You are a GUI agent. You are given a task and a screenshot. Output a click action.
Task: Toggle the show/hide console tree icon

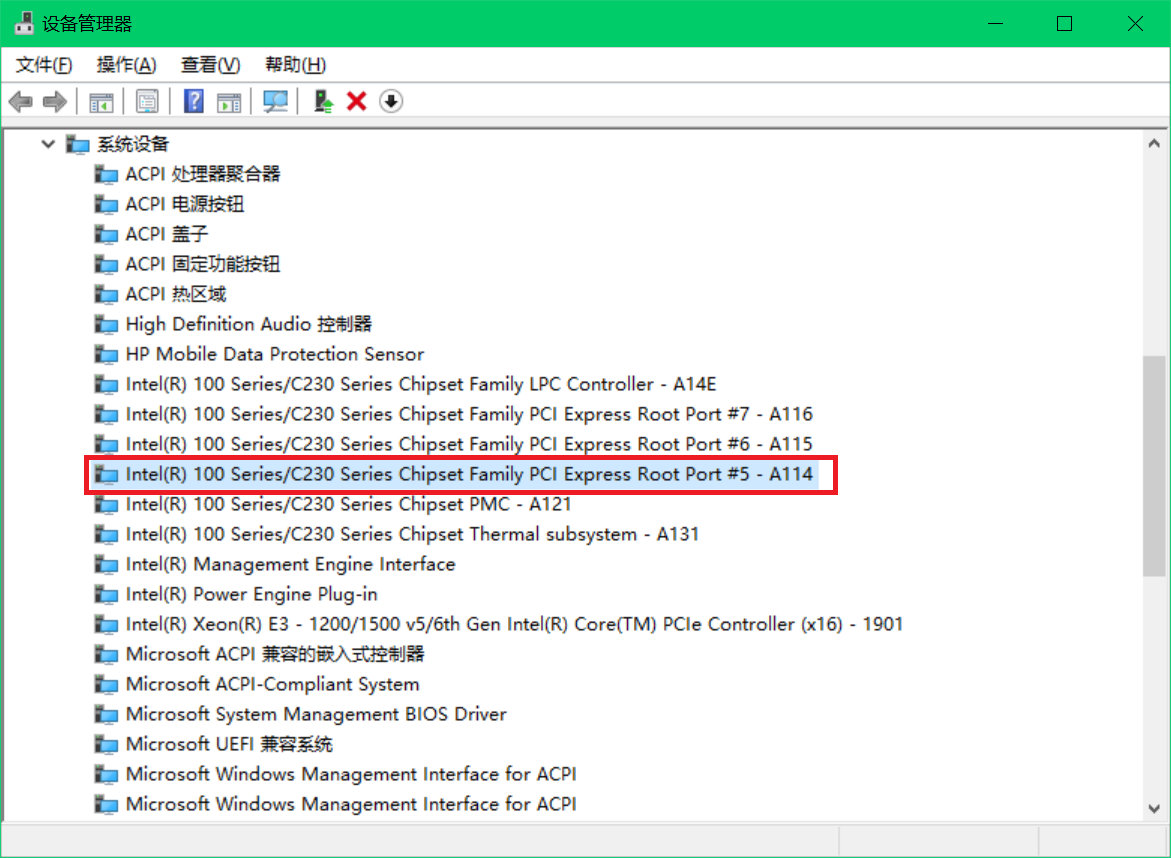tap(101, 101)
